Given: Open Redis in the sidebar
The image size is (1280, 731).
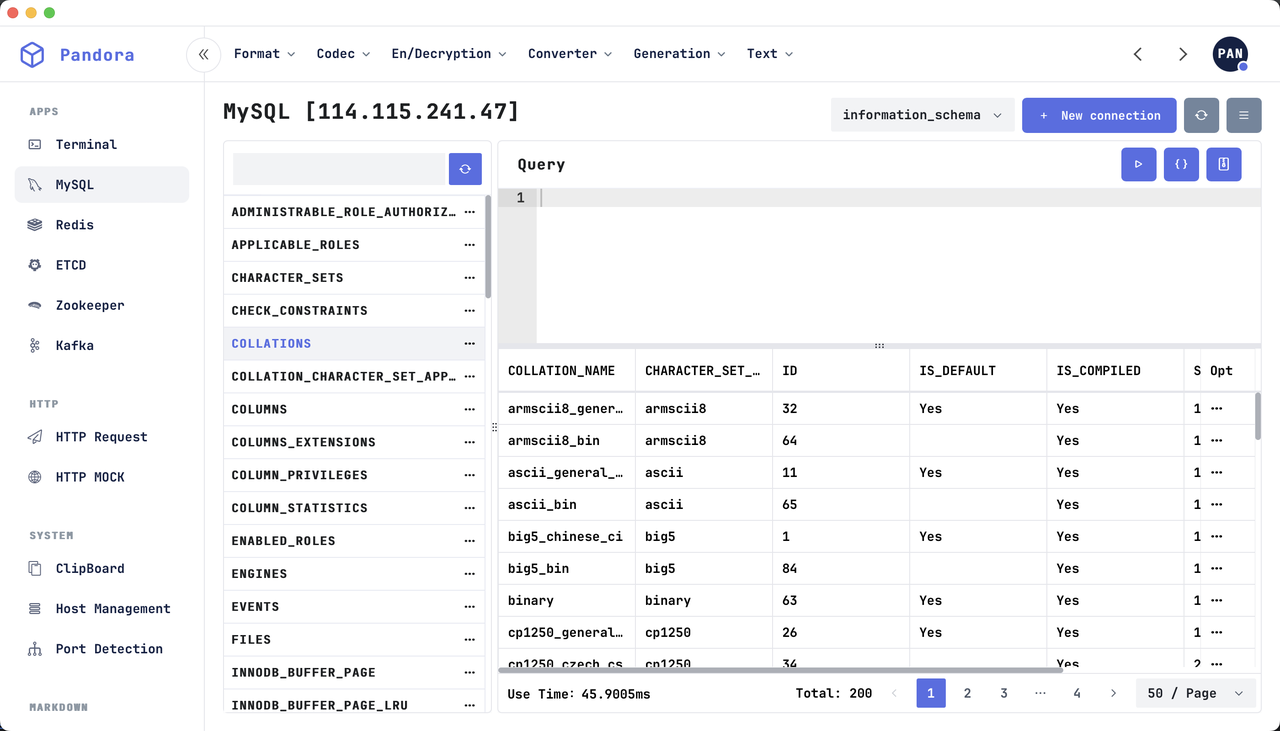Looking at the screenshot, I should tap(102, 225).
